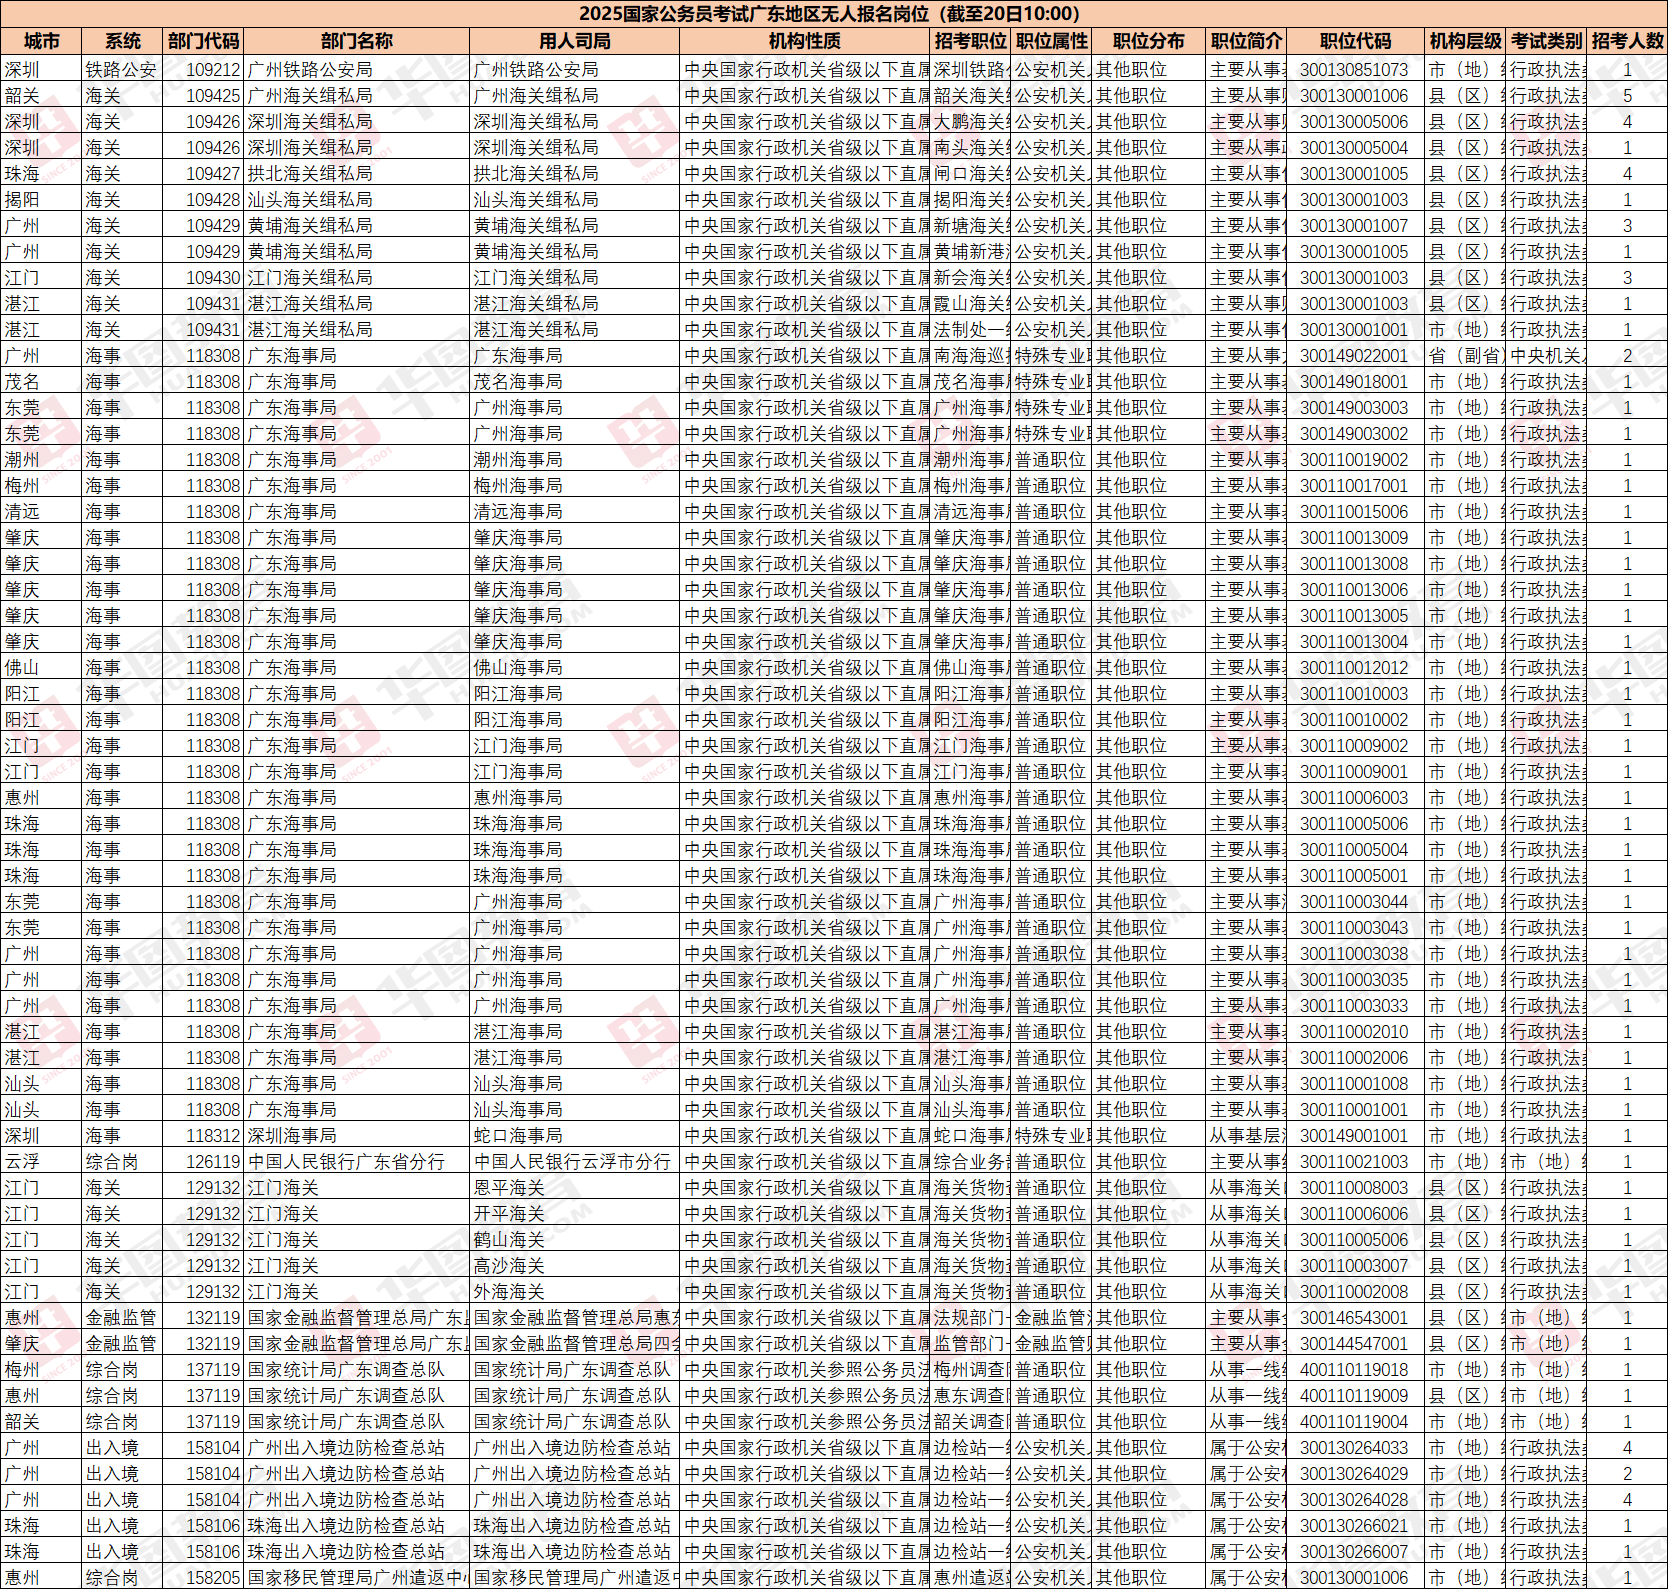Select position code 300130005006
The width and height of the screenshot is (1668, 1590).
pyautogui.click(x=1354, y=122)
